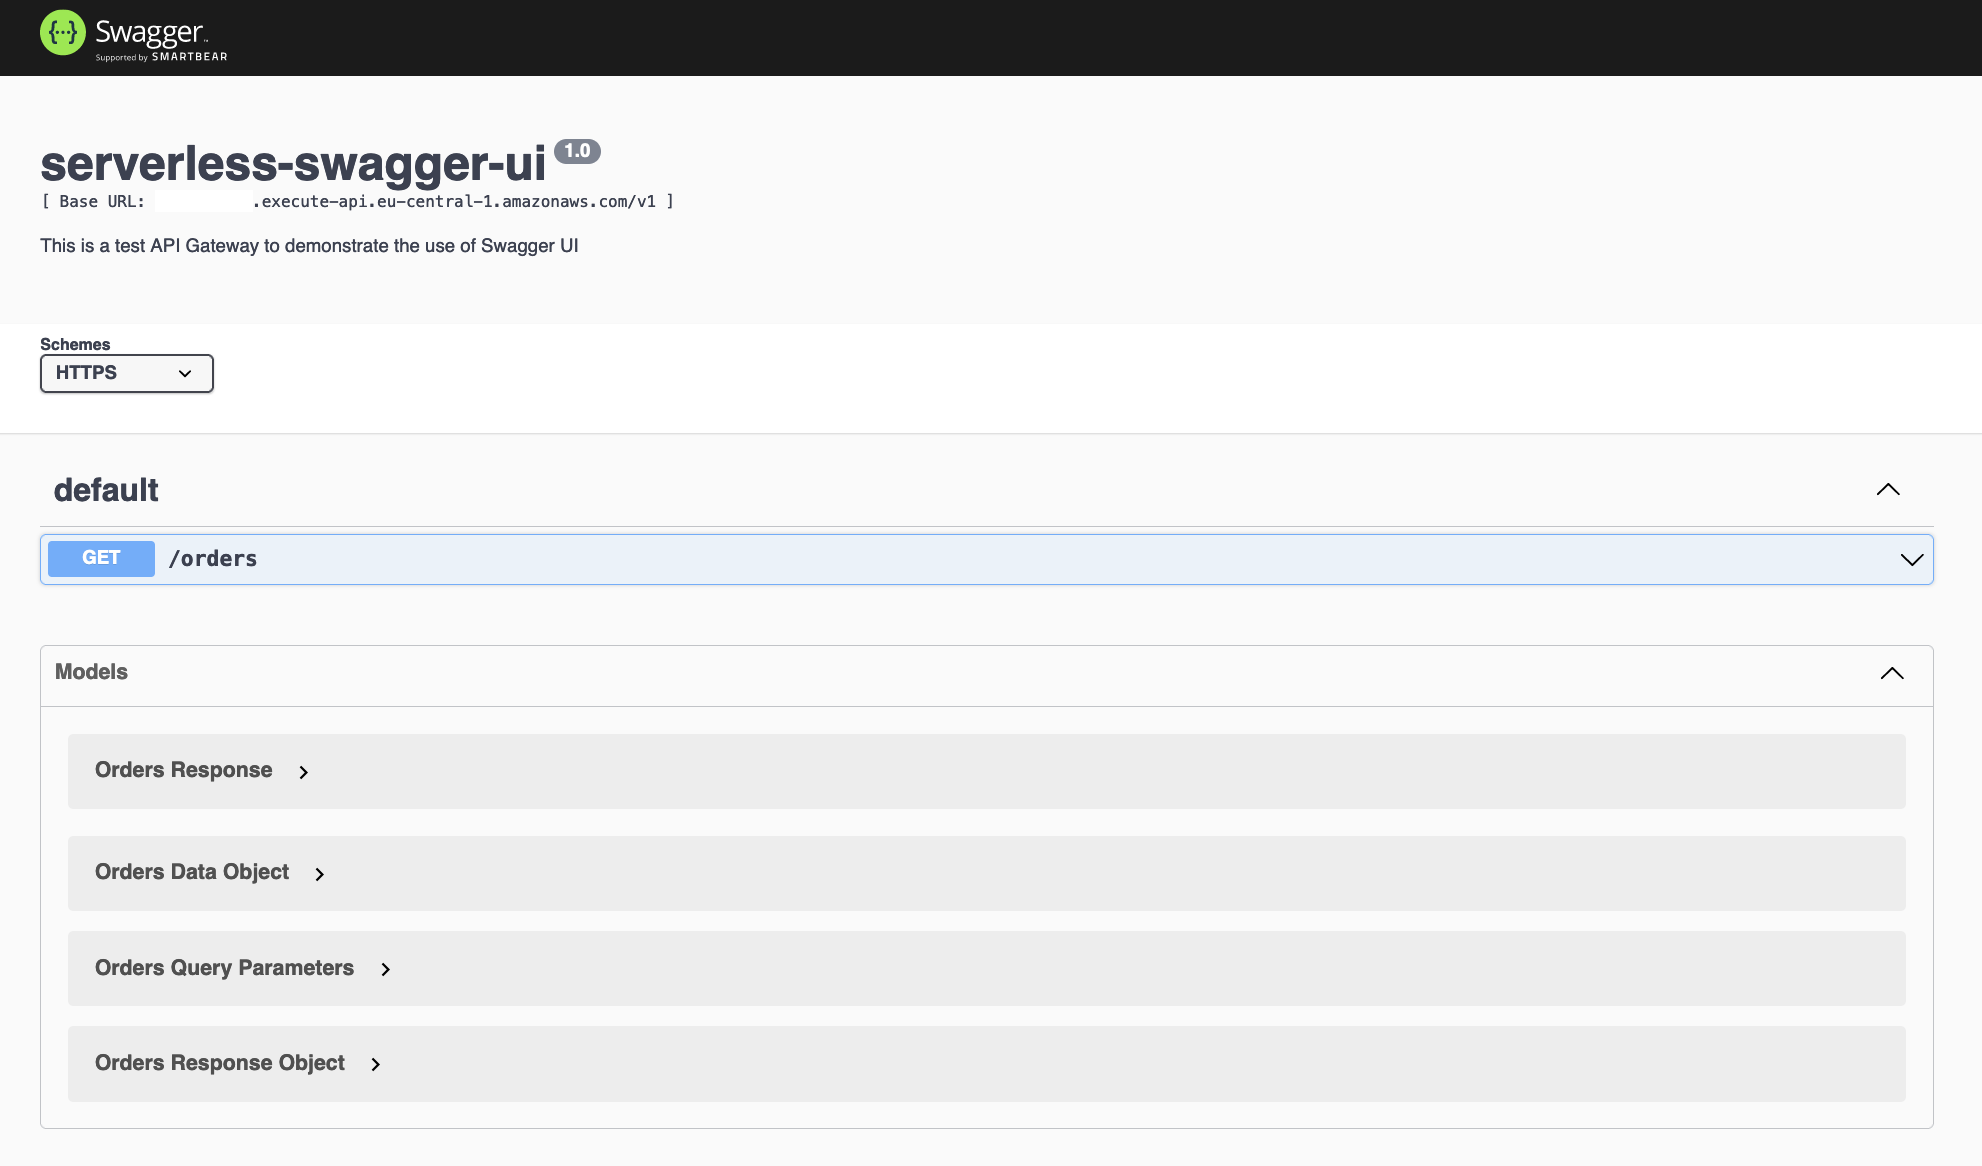Click the Models panel heading
Screen dimensions: 1982x1166
pyautogui.click(x=90, y=672)
